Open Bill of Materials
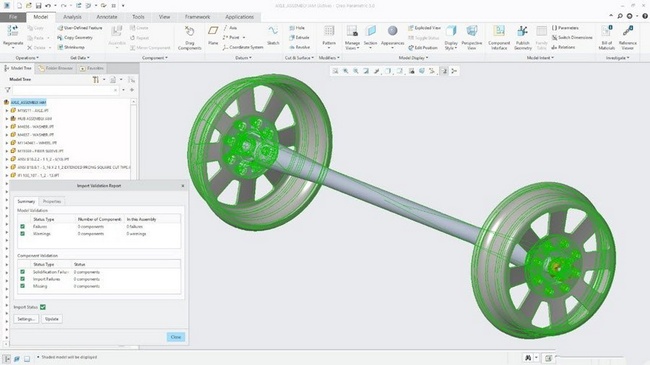650x365 pixels. [x=606, y=37]
